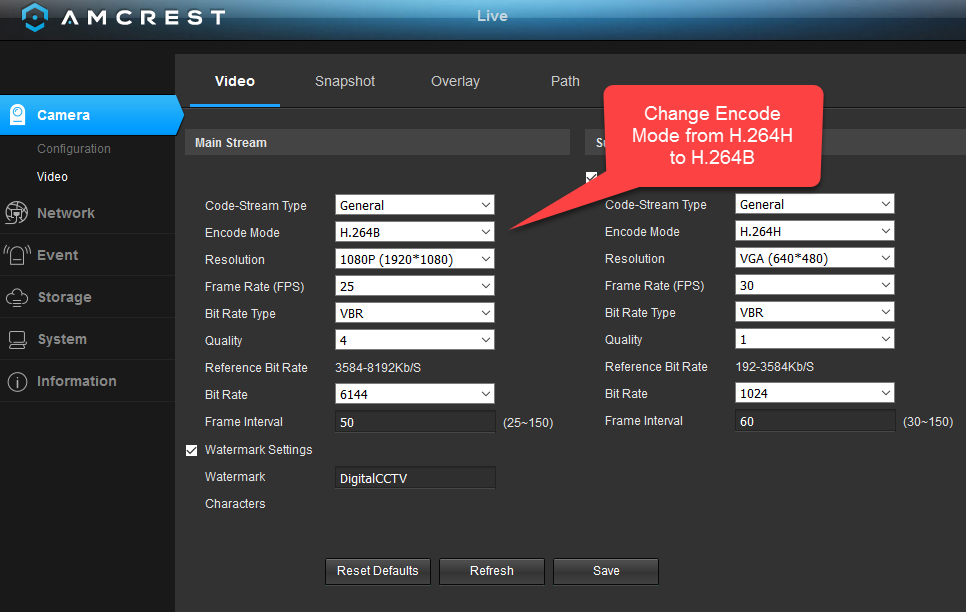
Task: Click the Watermark Characters text field
Action: click(x=415, y=478)
